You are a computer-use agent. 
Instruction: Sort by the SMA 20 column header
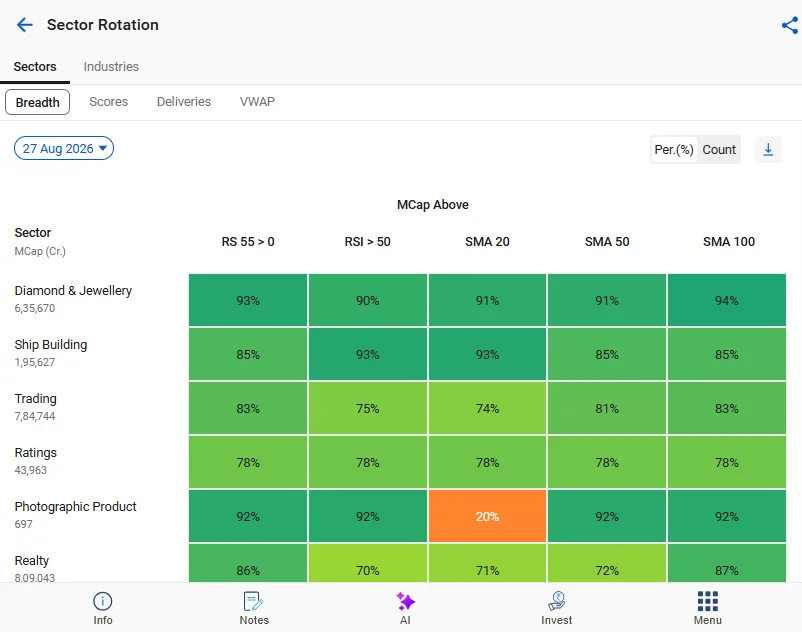click(x=487, y=241)
